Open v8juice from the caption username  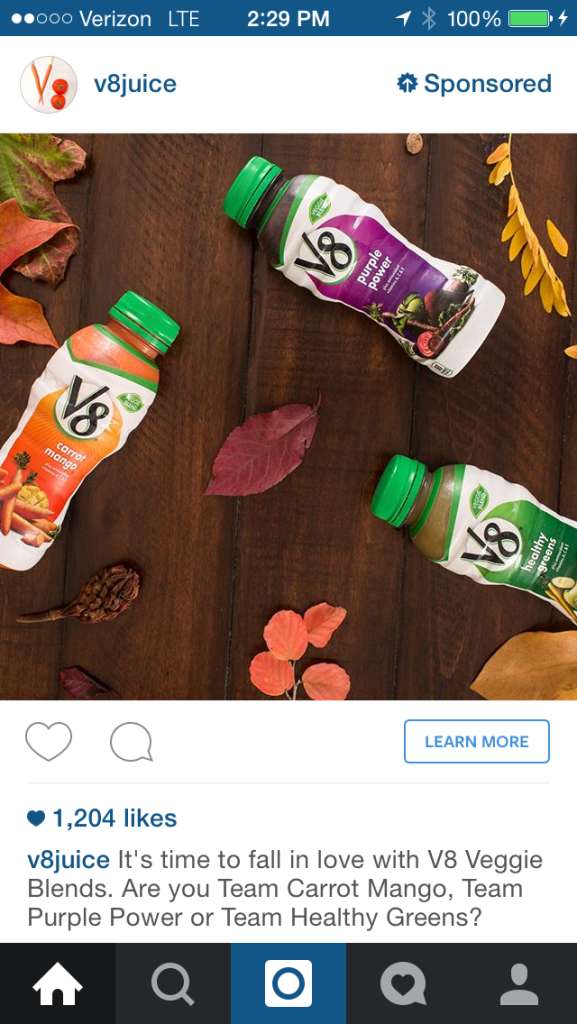[x=69, y=860]
